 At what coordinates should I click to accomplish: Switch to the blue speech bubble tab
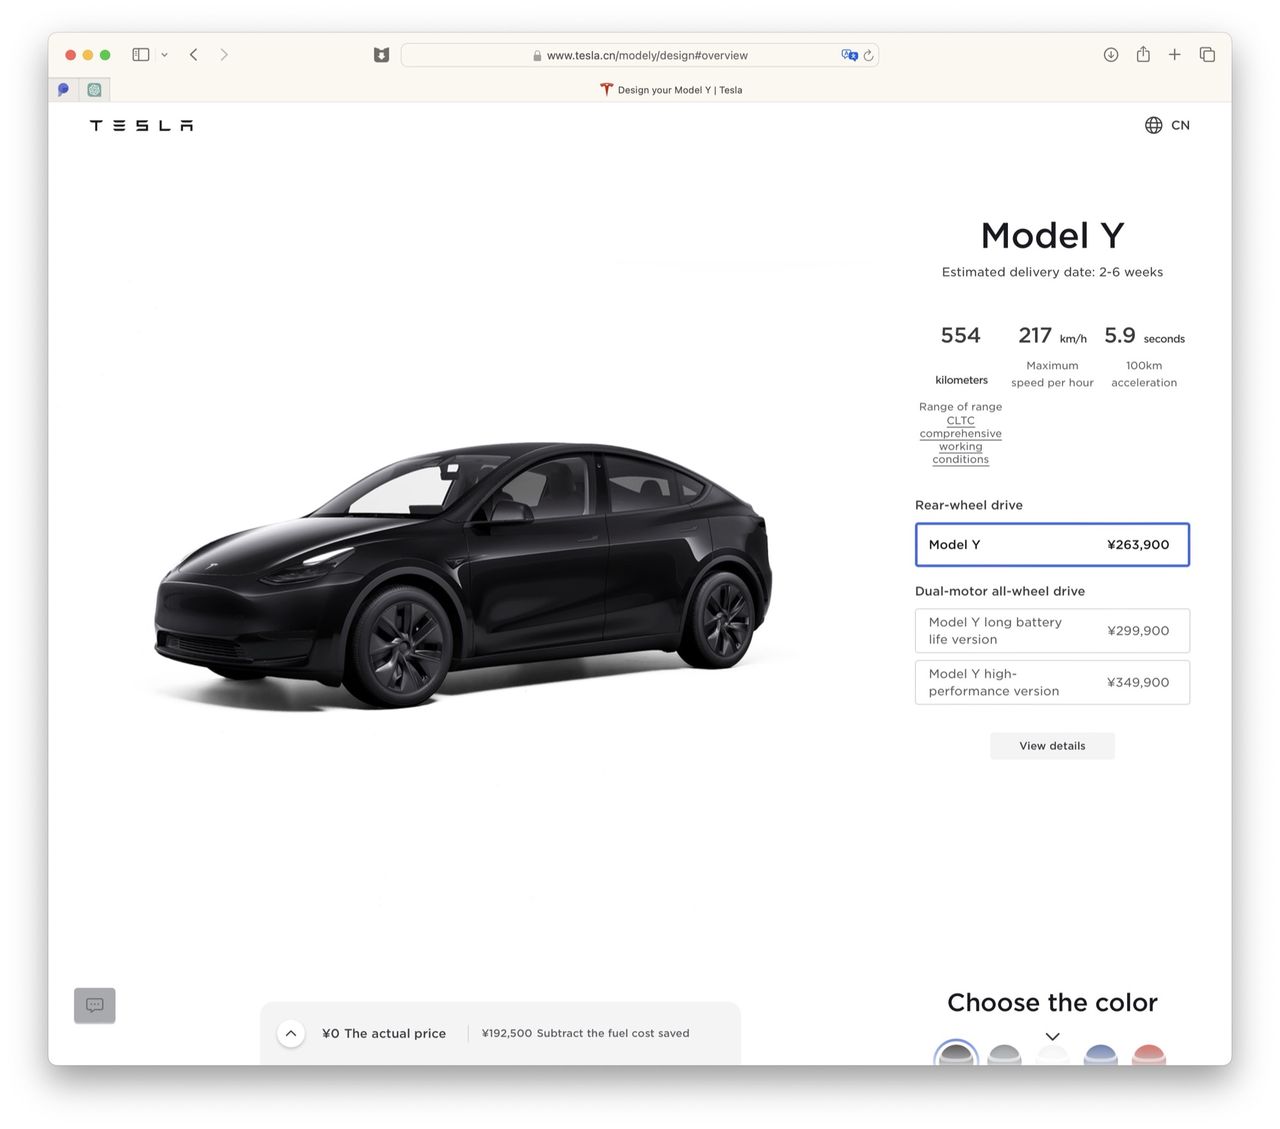63,89
